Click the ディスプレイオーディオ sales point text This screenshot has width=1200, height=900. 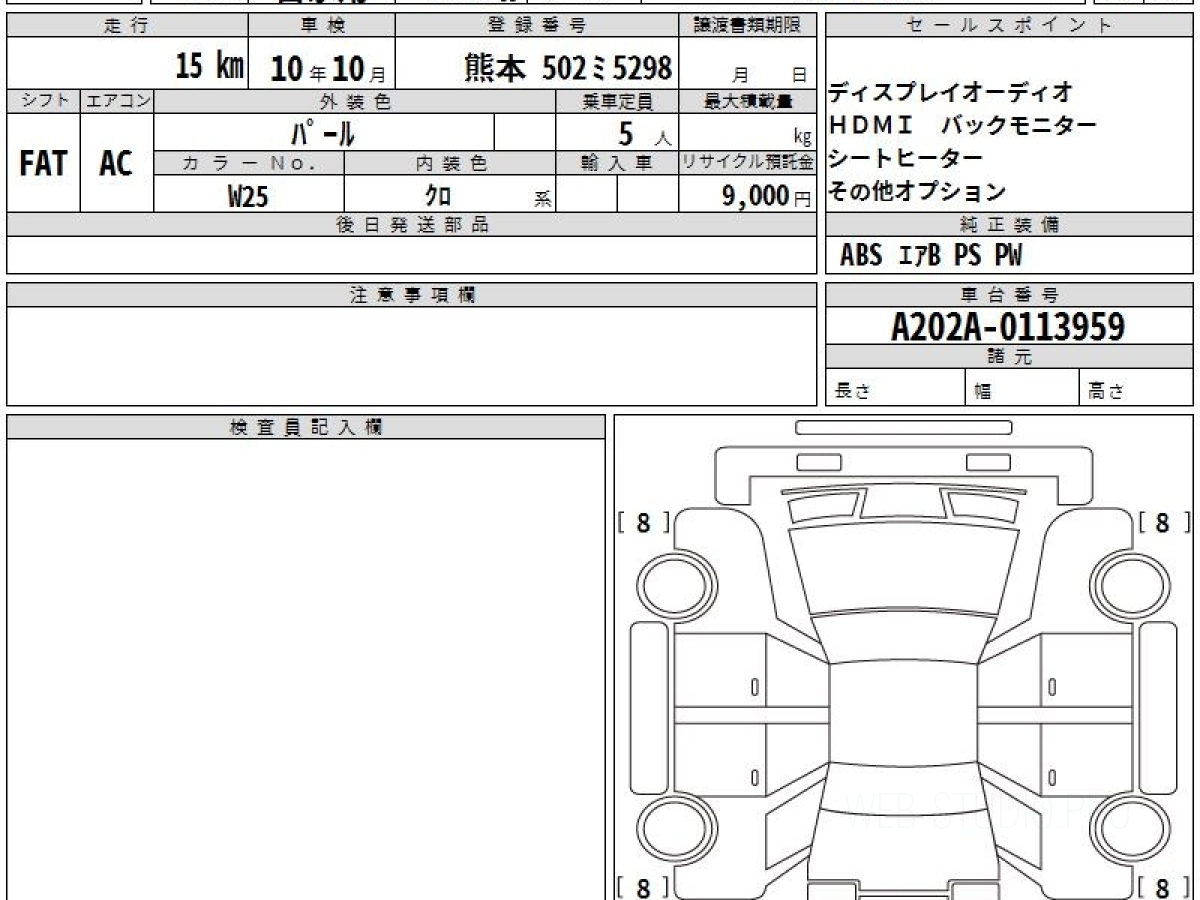pyautogui.click(x=950, y=92)
